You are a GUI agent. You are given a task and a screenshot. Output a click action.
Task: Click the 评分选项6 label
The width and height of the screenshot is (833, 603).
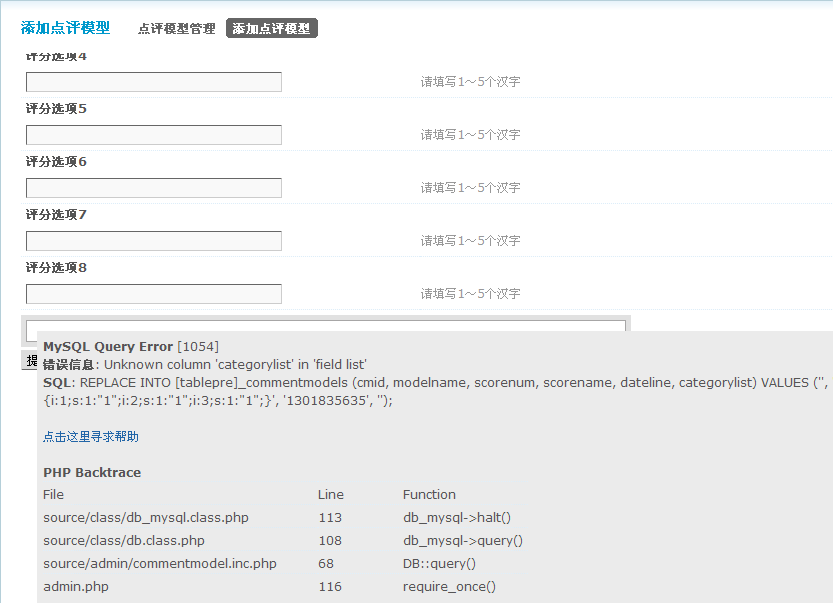(x=56, y=162)
